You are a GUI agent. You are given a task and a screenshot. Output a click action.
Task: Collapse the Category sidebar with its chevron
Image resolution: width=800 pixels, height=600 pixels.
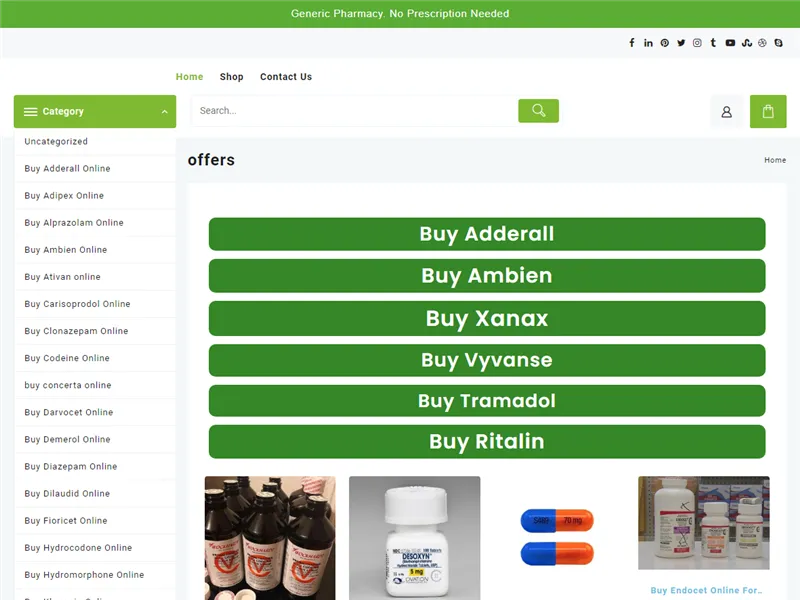166,111
